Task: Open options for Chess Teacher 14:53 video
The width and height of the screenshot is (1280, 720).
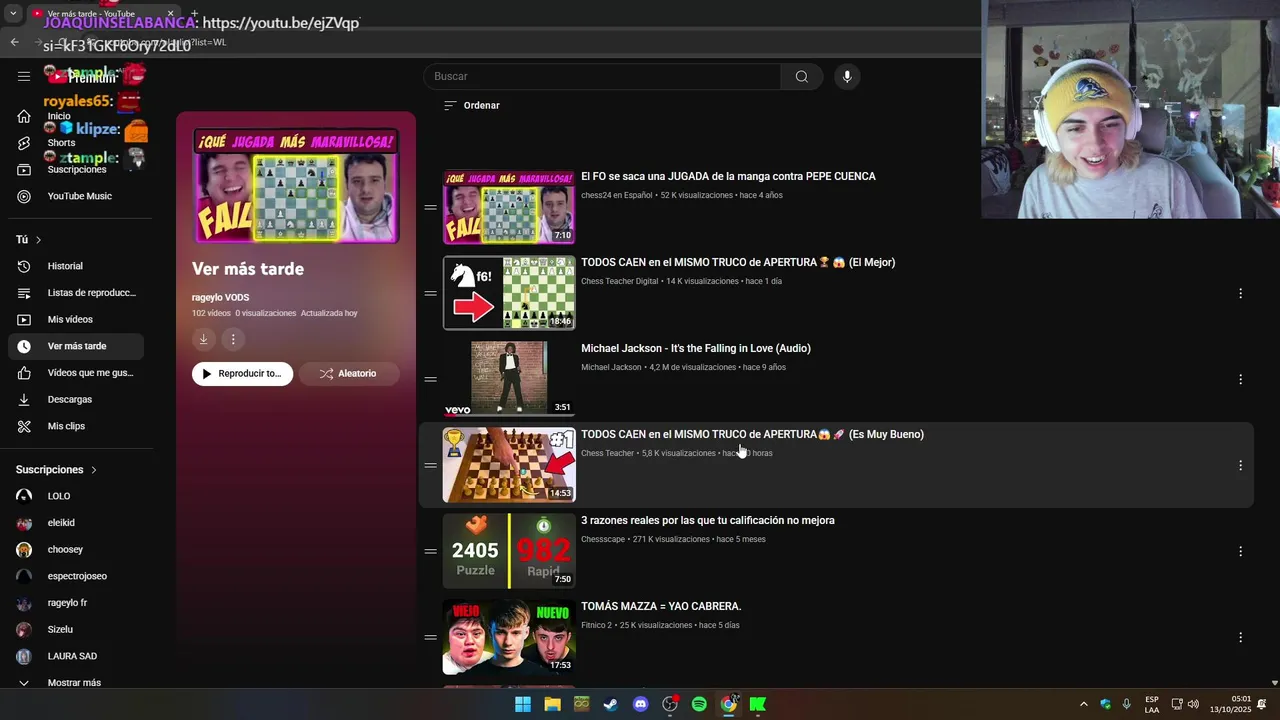Action: (x=1240, y=465)
